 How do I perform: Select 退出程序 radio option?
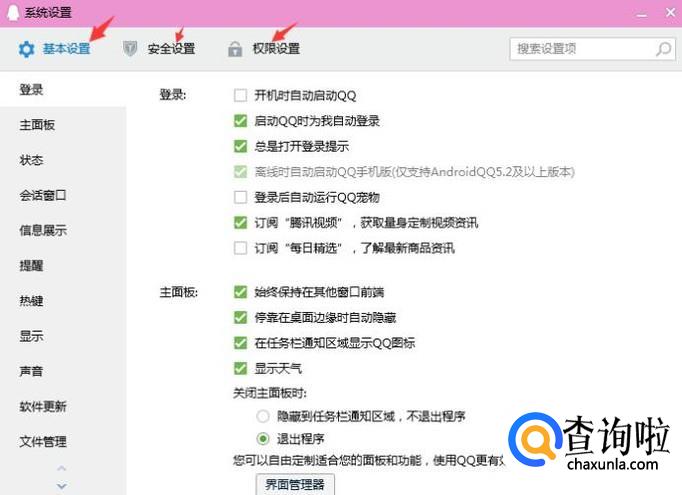coord(263,438)
